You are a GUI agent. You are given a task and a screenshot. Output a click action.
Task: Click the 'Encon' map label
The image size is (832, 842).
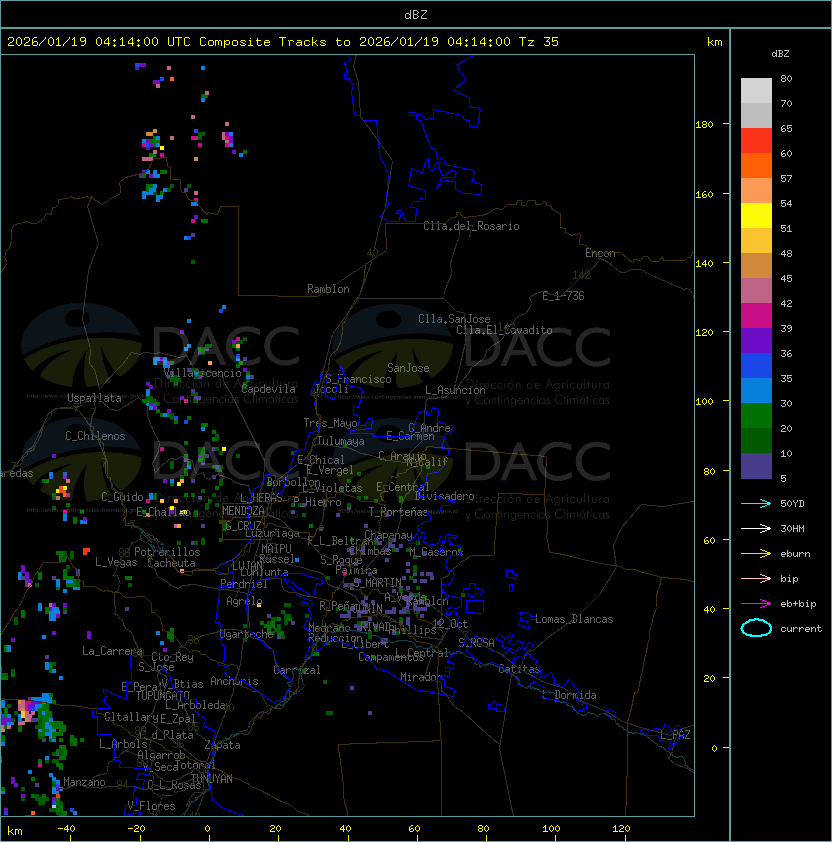point(600,253)
